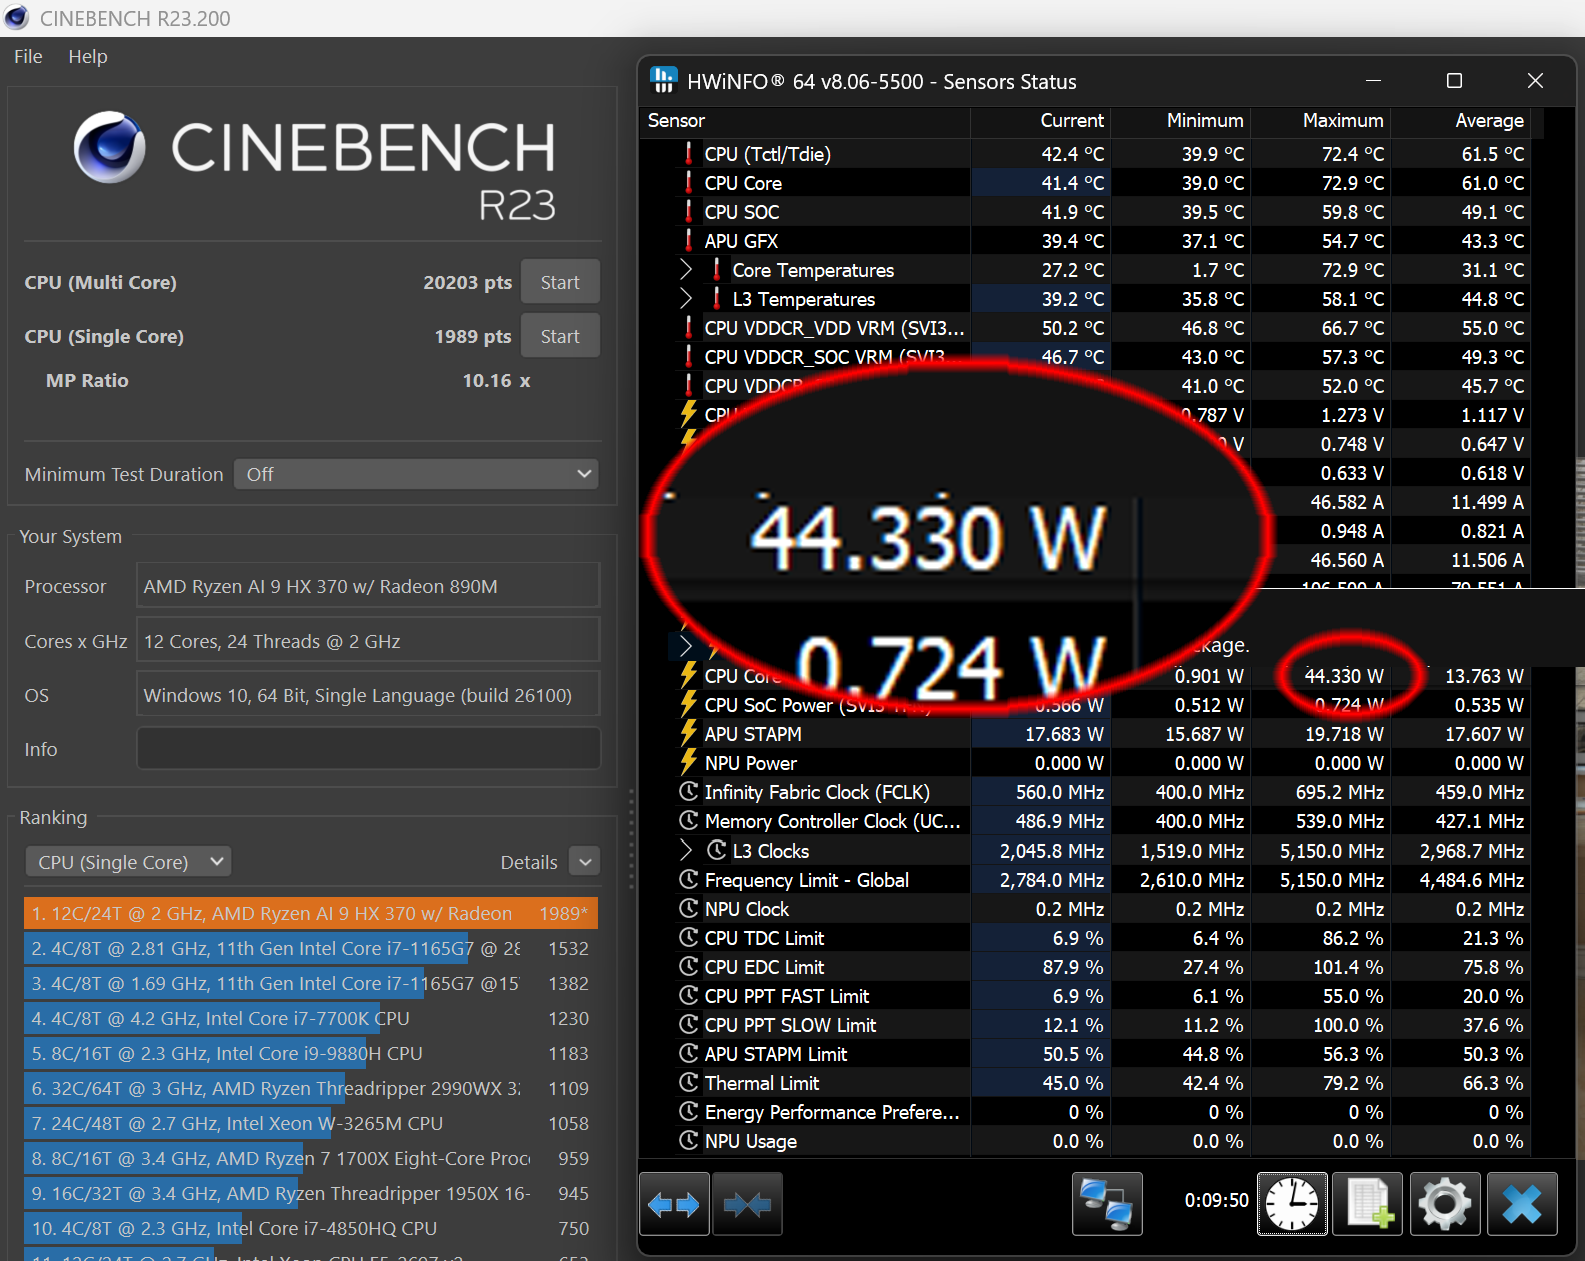
Task: Start the CPU Multi Core test
Action: (560, 282)
